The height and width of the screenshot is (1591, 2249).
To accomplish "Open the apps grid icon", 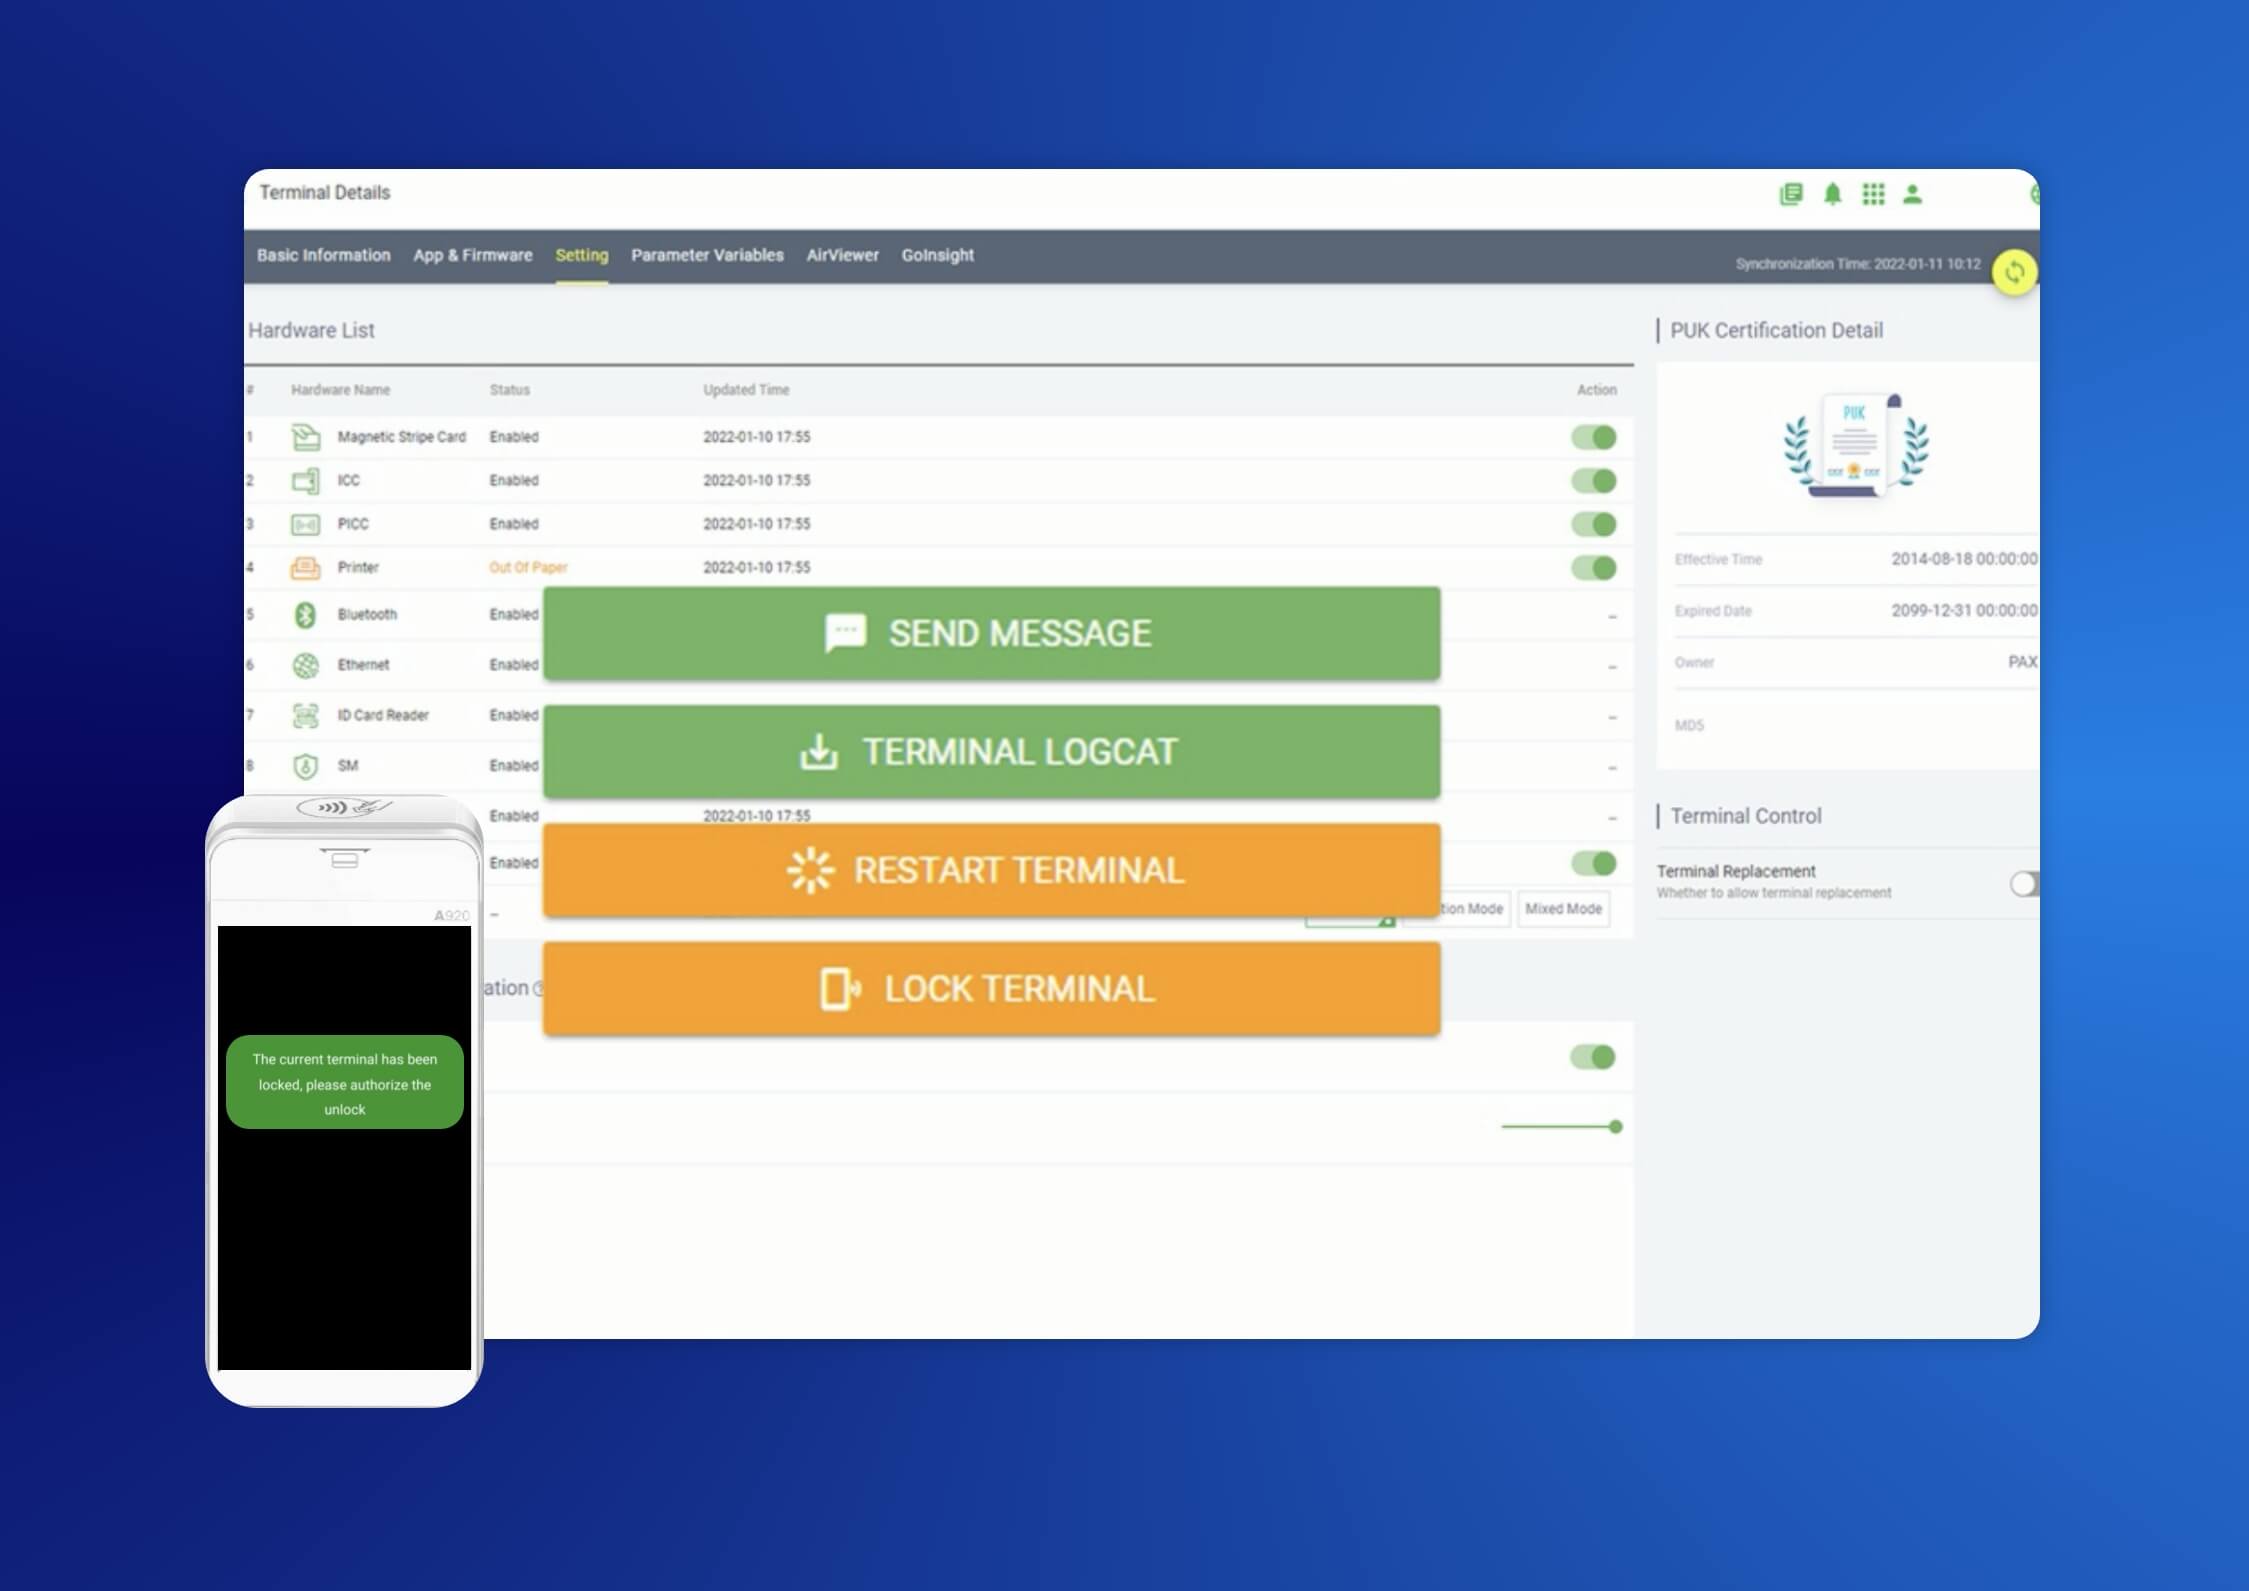I will point(1873,194).
